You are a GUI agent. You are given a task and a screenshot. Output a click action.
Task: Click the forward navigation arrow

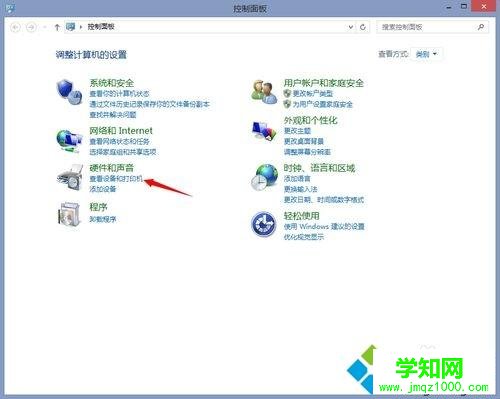click(x=31, y=27)
